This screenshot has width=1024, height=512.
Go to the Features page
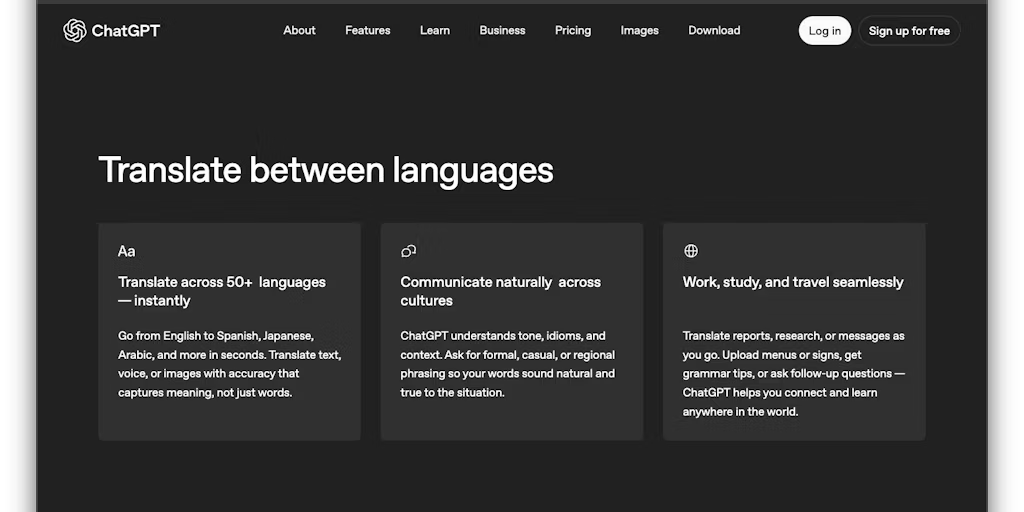pos(367,31)
